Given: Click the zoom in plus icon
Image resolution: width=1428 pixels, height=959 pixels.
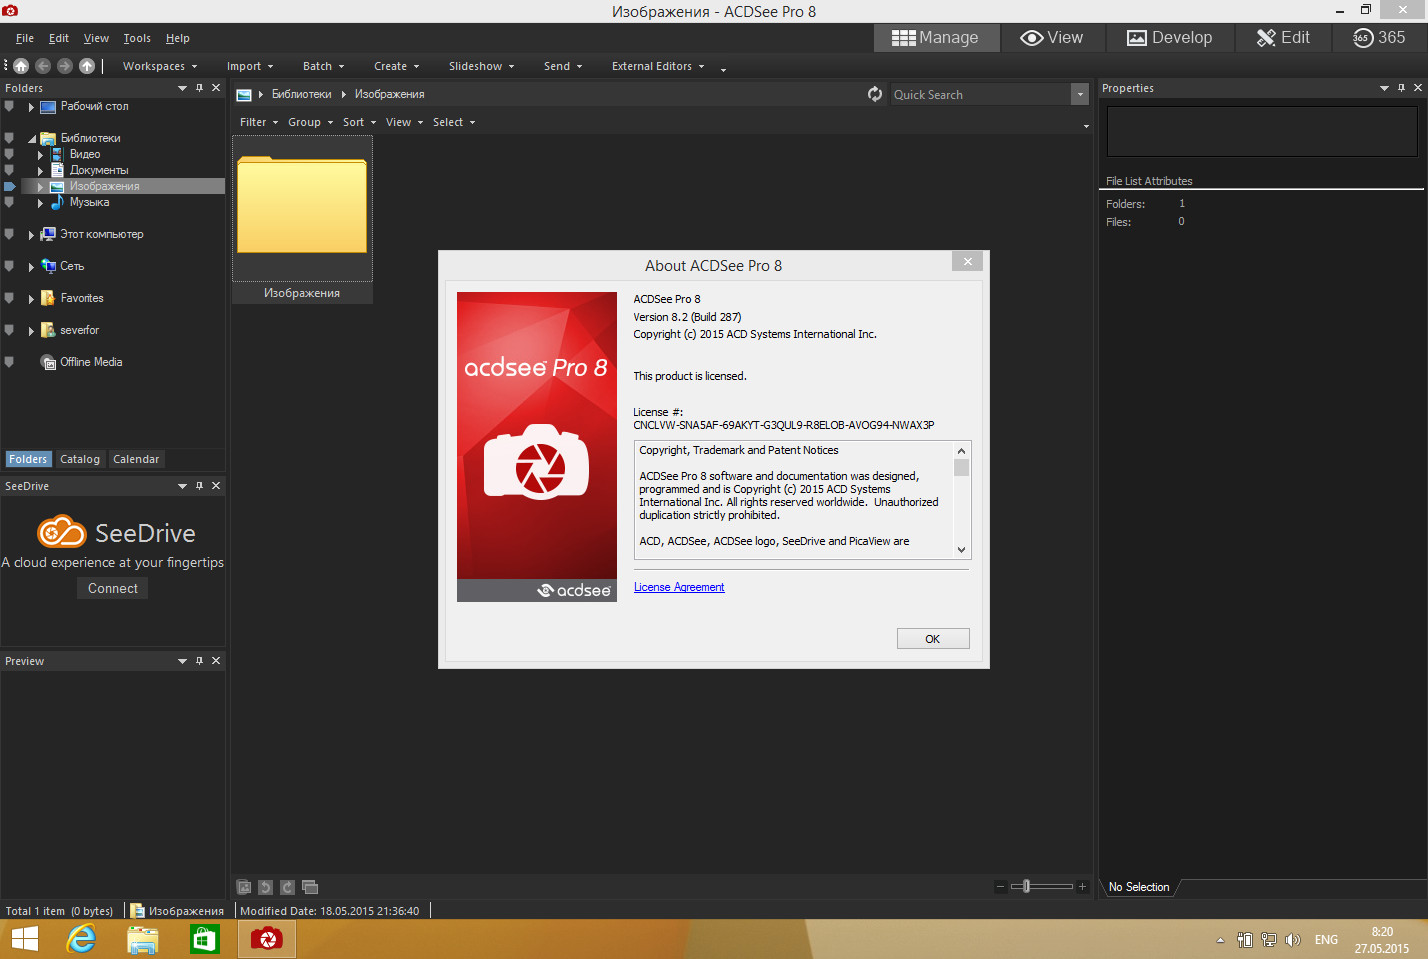Looking at the screenshot, I should pos(1082,886).
